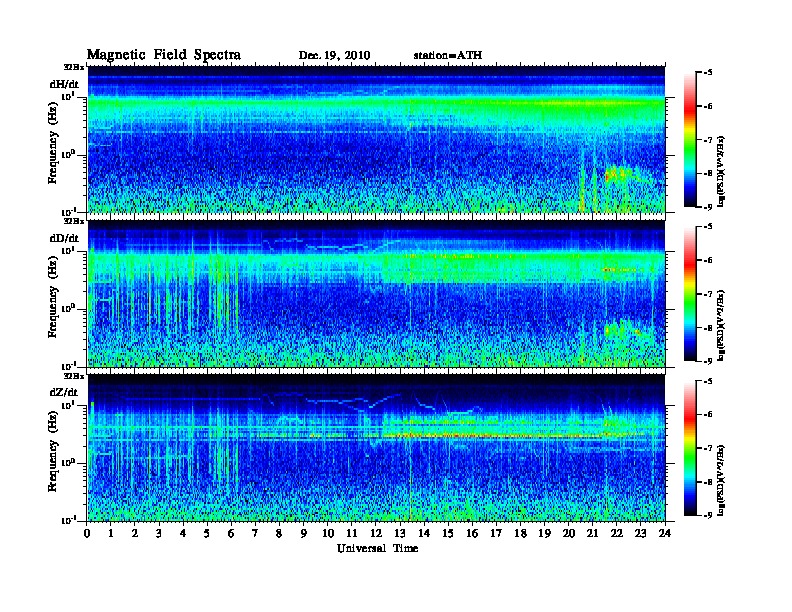Click the hour 4 tick label

183,533
